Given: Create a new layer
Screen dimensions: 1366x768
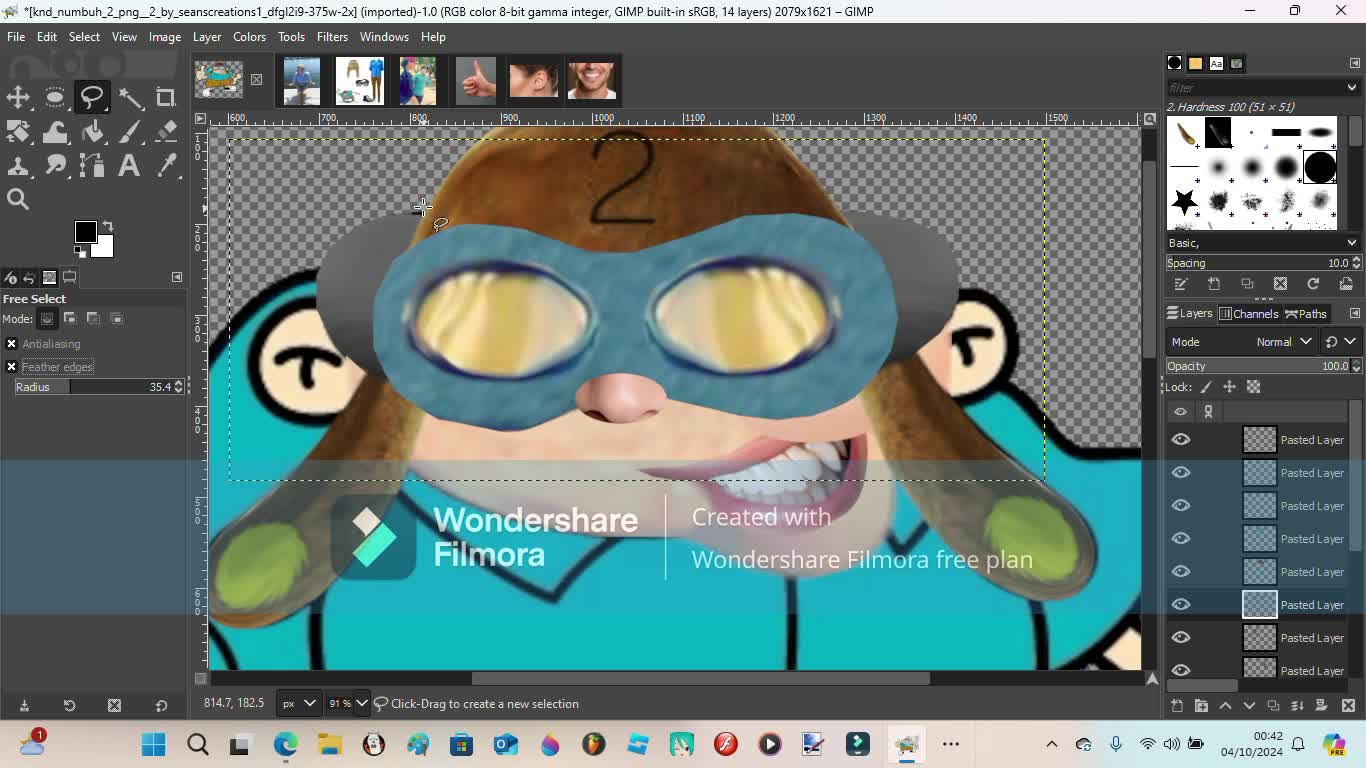Looking at the screenshot, I should click(1177, 706).
